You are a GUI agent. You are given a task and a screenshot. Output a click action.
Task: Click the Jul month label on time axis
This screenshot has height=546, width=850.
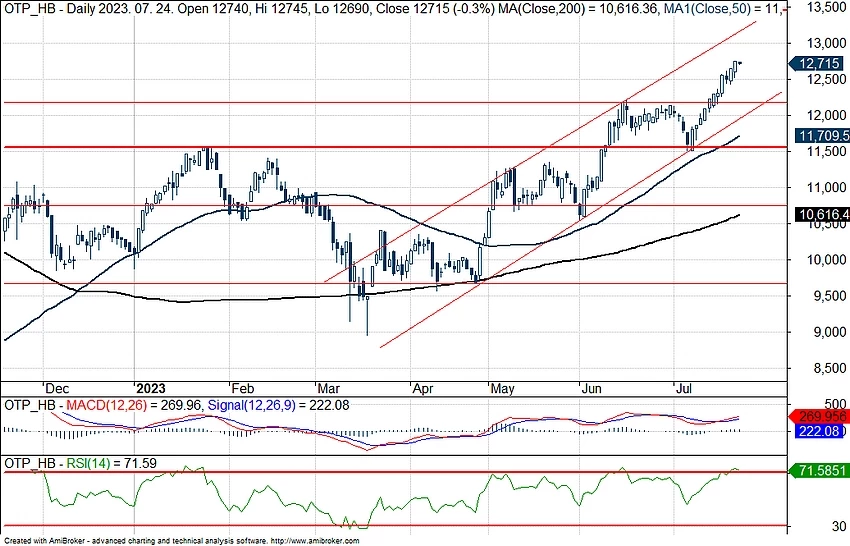684,389
